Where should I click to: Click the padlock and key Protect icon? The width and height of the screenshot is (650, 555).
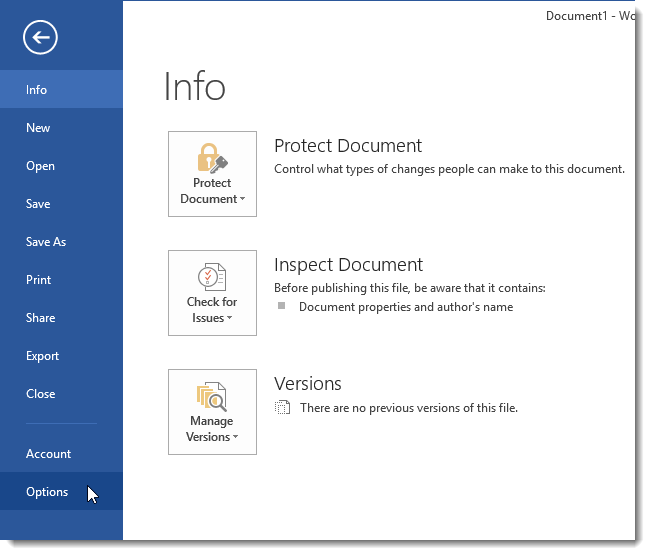[212, 158]
